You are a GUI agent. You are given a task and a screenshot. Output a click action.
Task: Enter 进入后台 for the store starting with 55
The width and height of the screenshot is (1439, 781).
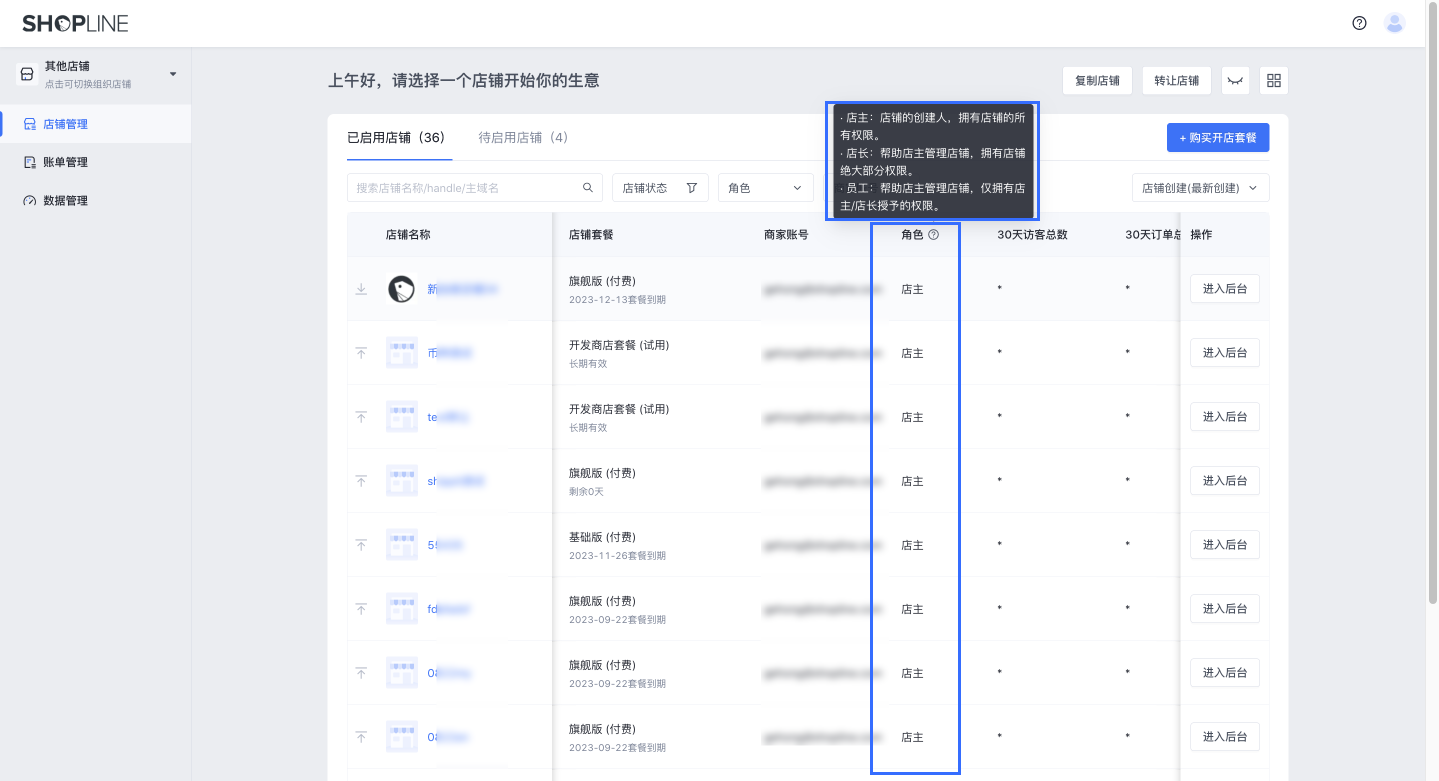point(1225,545)
